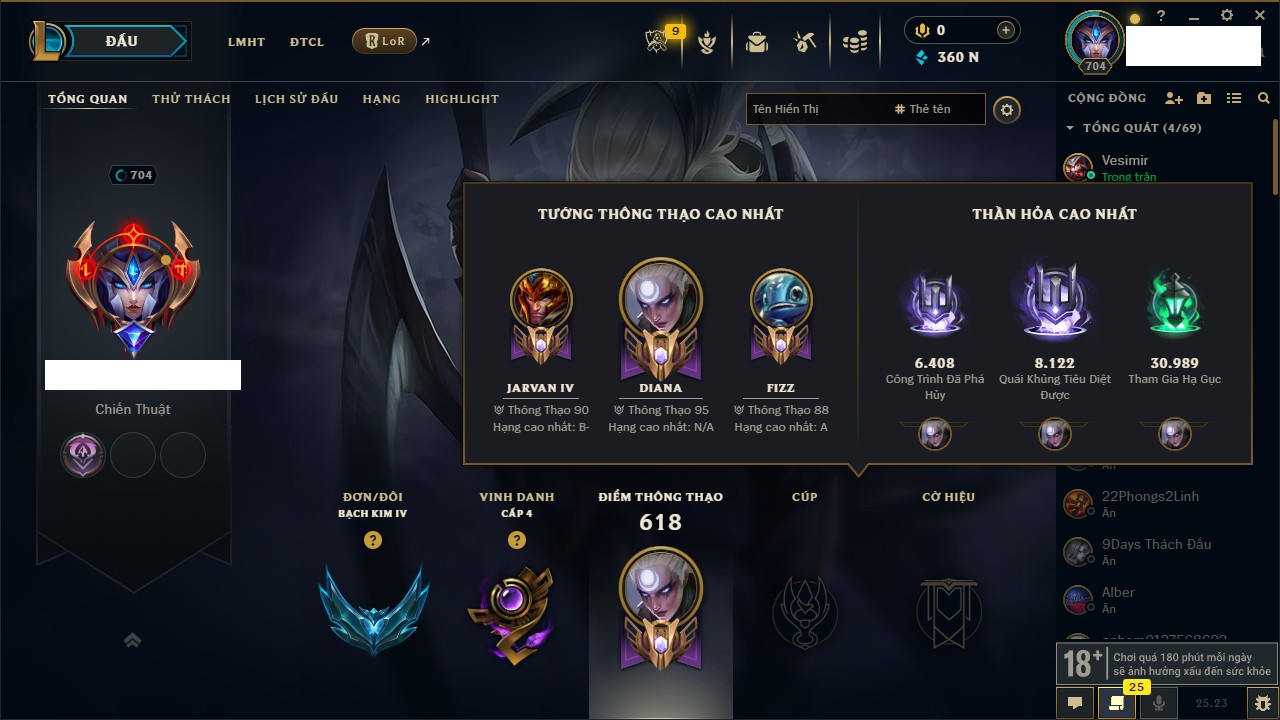Screen dimensions: 1280x720
Task: Open the profile search settings gear
Action: [x=1007, y=109]
